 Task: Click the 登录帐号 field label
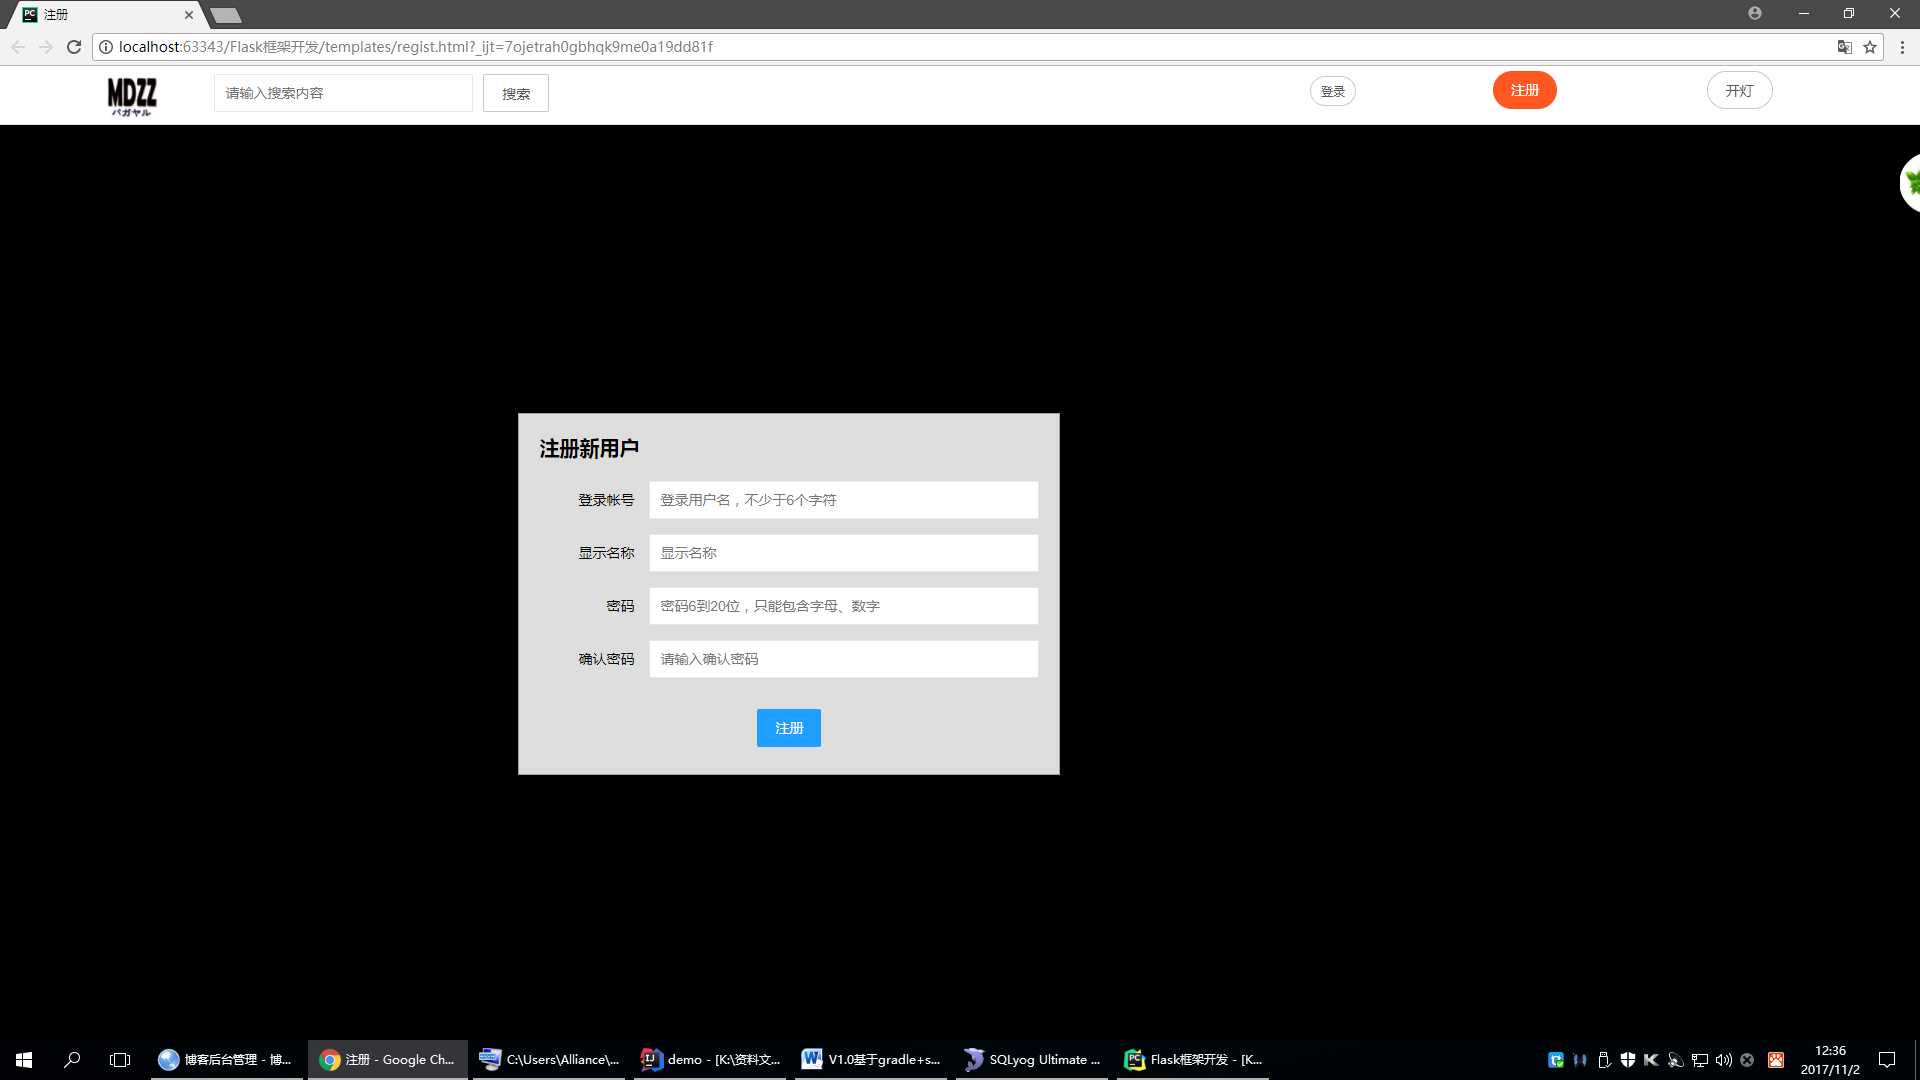coord(606,500)
